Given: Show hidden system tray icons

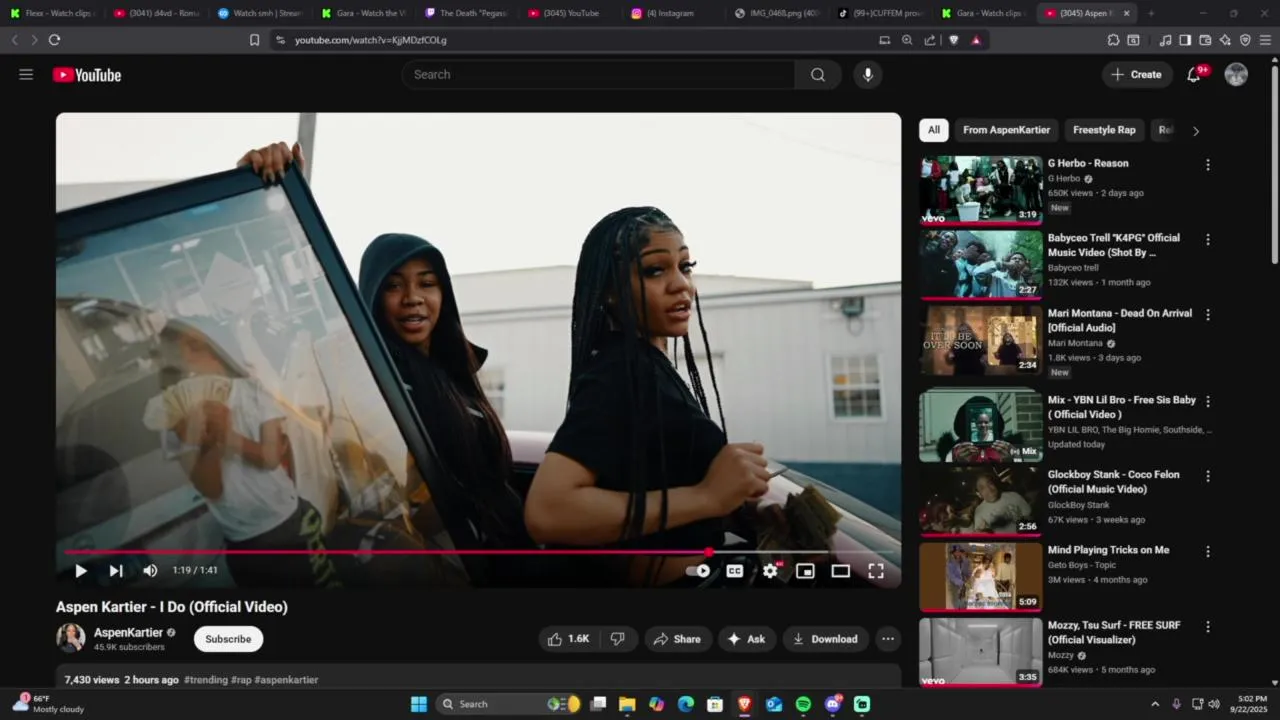Looking at the screenshot, I should point(1155,704).
